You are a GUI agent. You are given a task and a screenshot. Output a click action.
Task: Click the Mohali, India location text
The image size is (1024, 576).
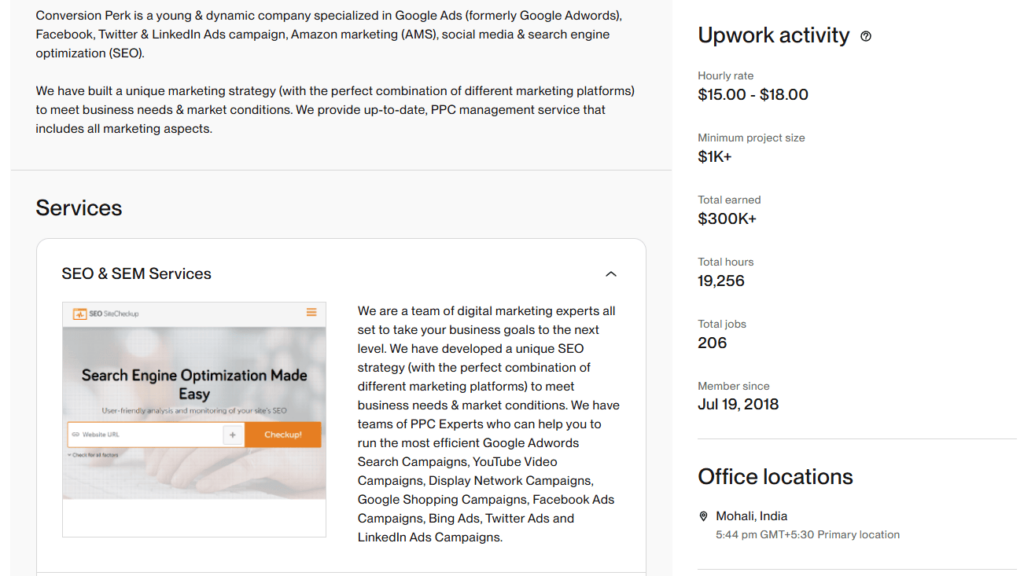point(752,516)
